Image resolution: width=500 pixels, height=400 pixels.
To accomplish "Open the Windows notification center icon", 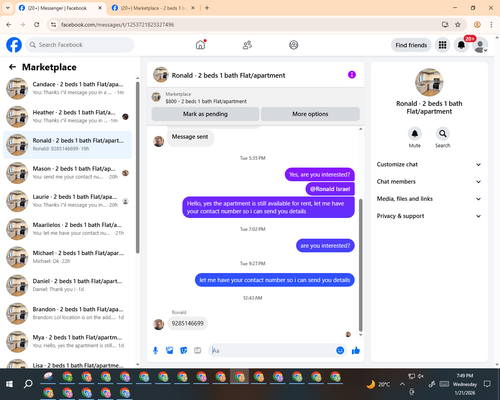I will [487, 384].
